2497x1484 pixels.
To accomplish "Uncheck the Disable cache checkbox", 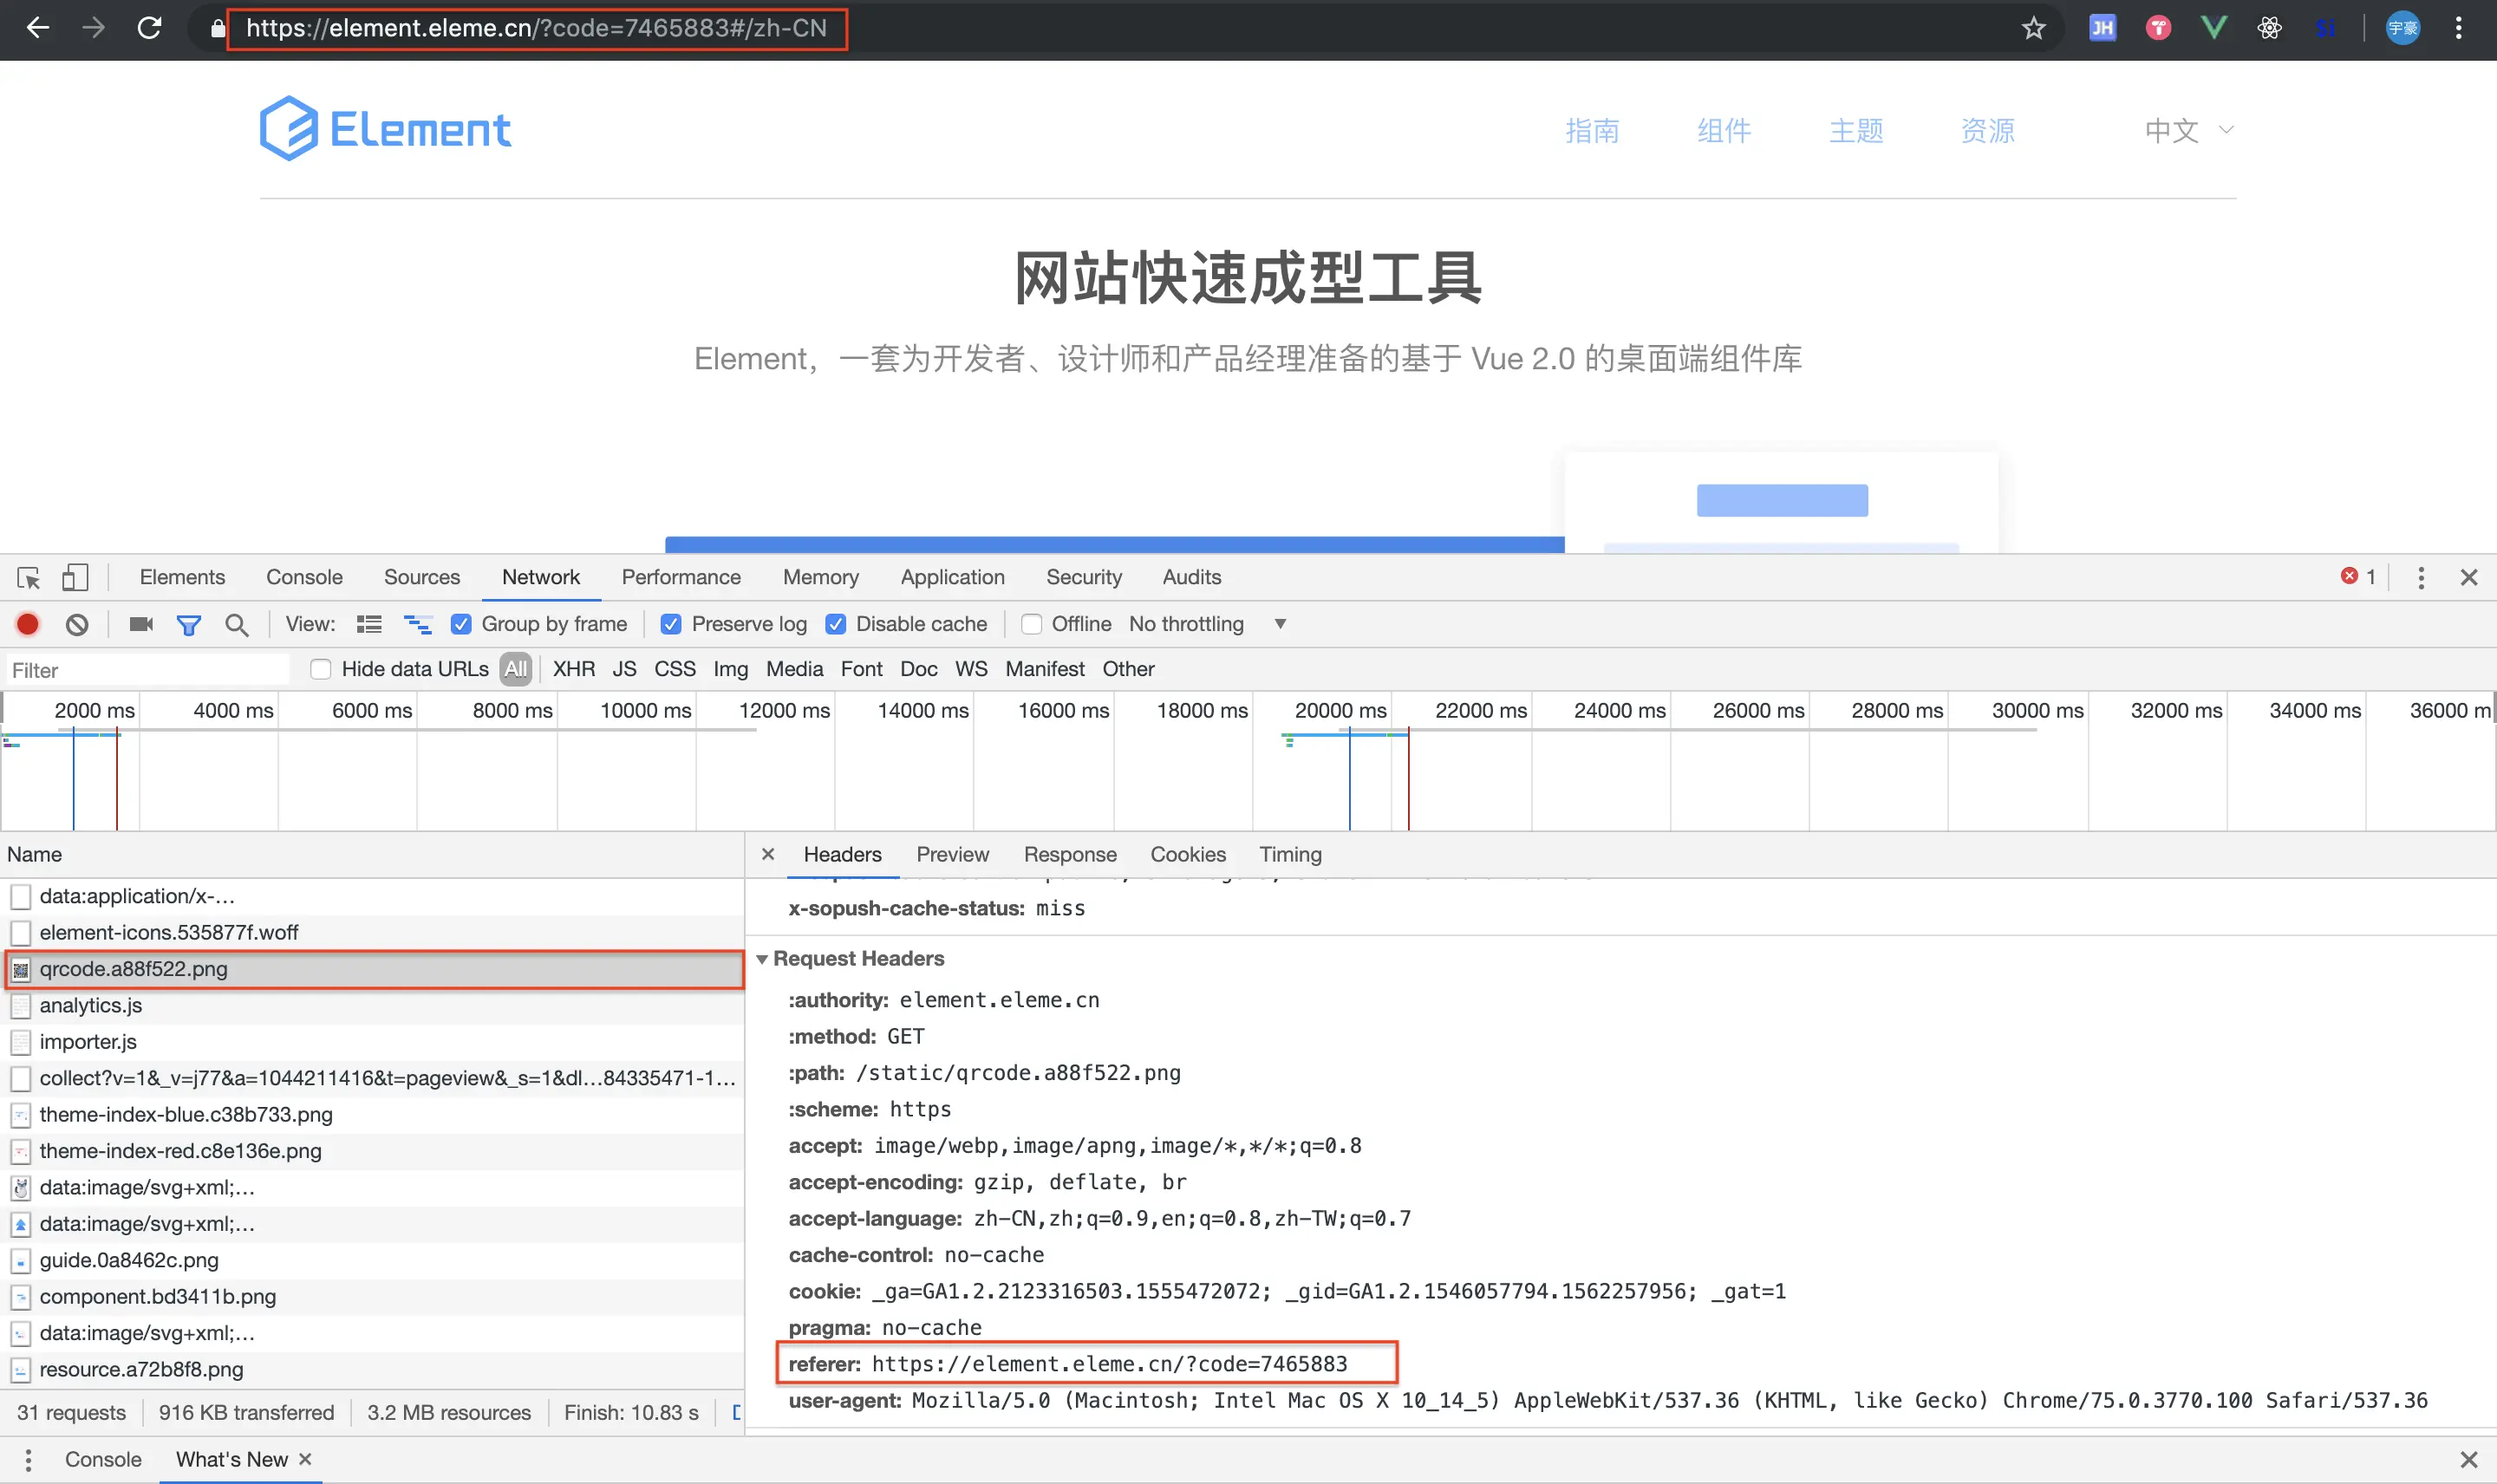I will coord(836,624).
